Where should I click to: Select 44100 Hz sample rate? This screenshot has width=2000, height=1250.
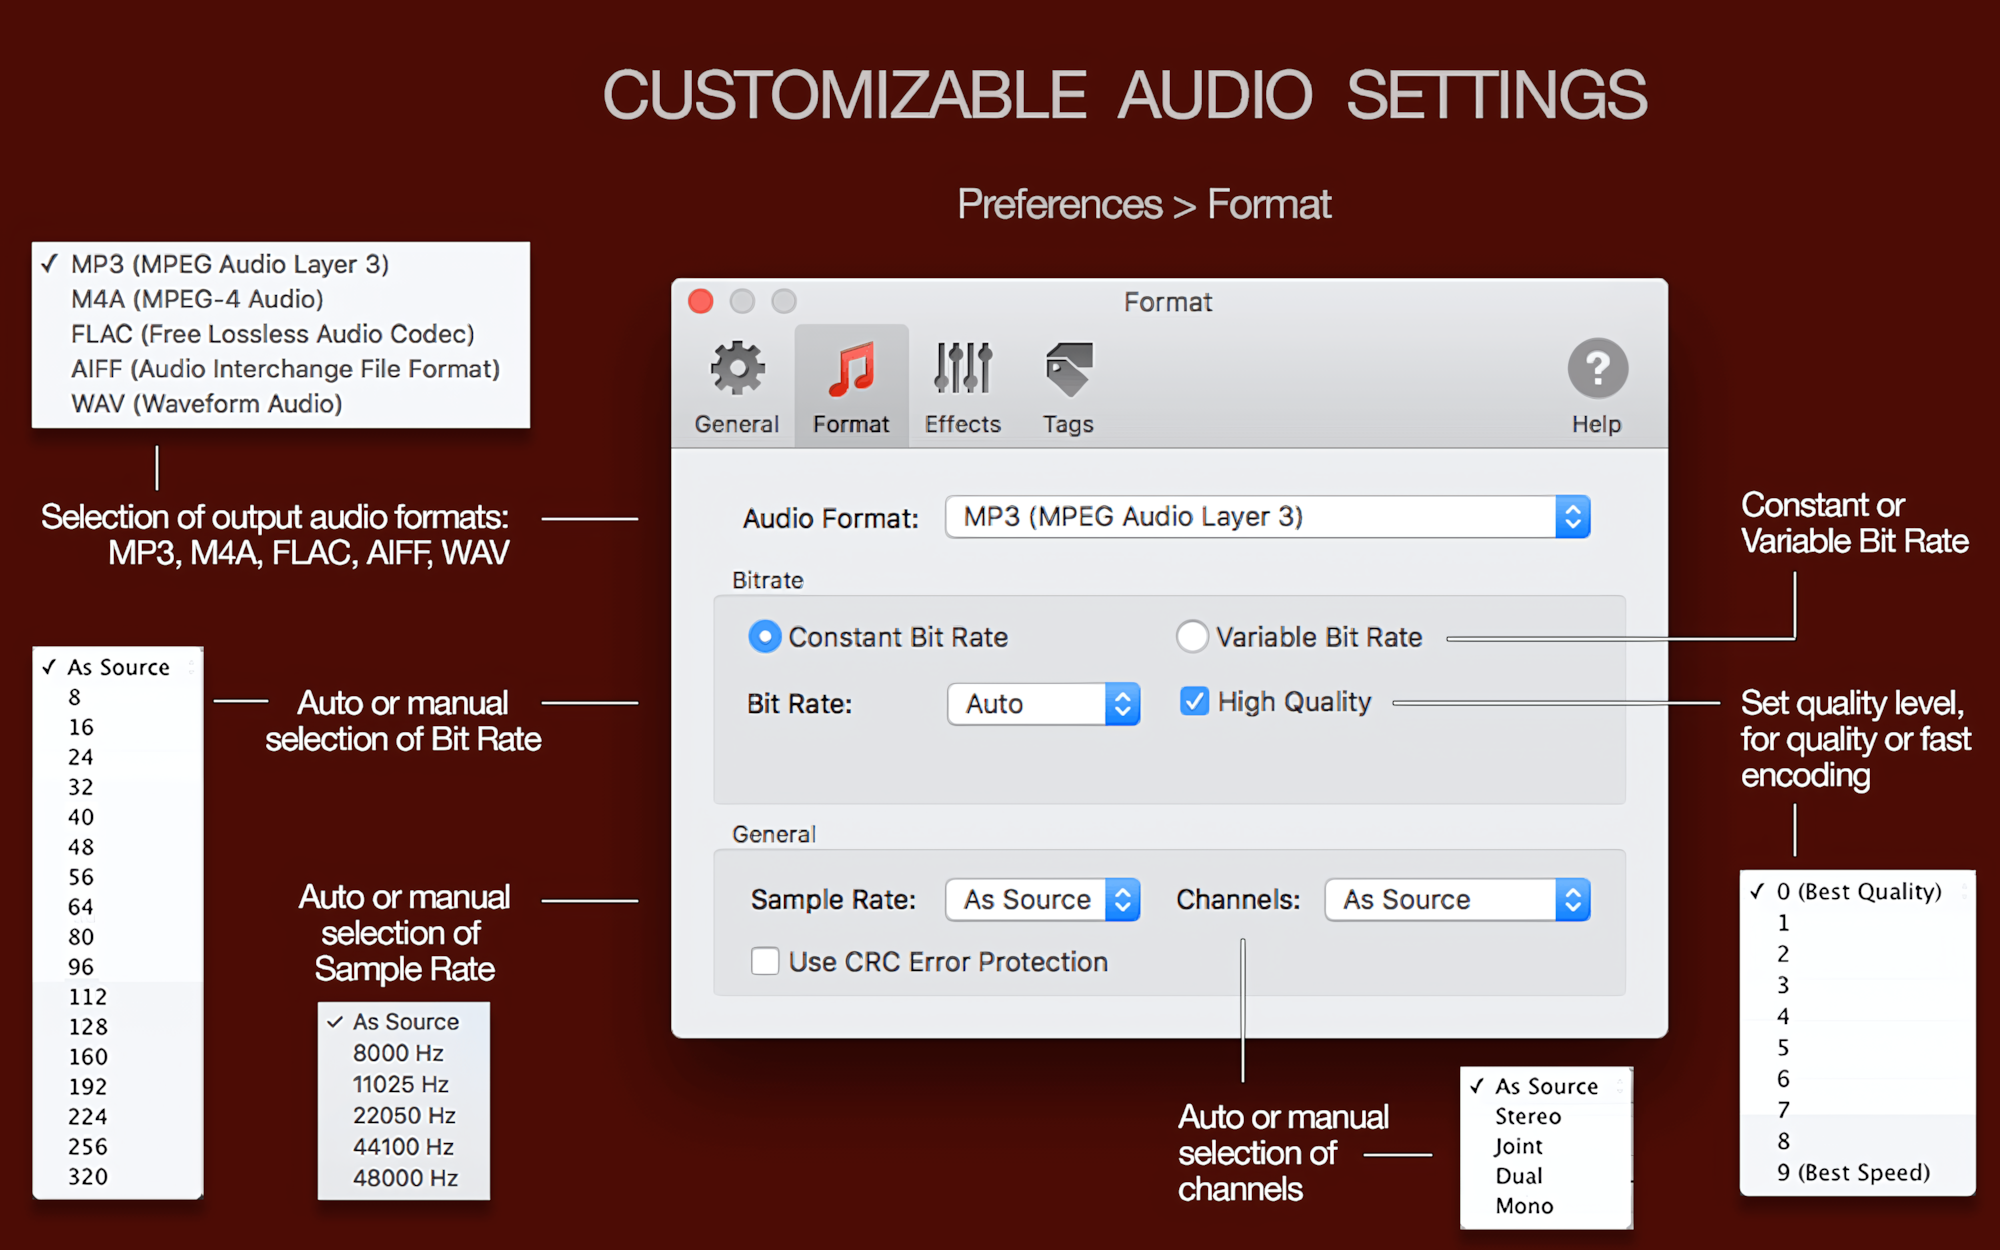403,1146
